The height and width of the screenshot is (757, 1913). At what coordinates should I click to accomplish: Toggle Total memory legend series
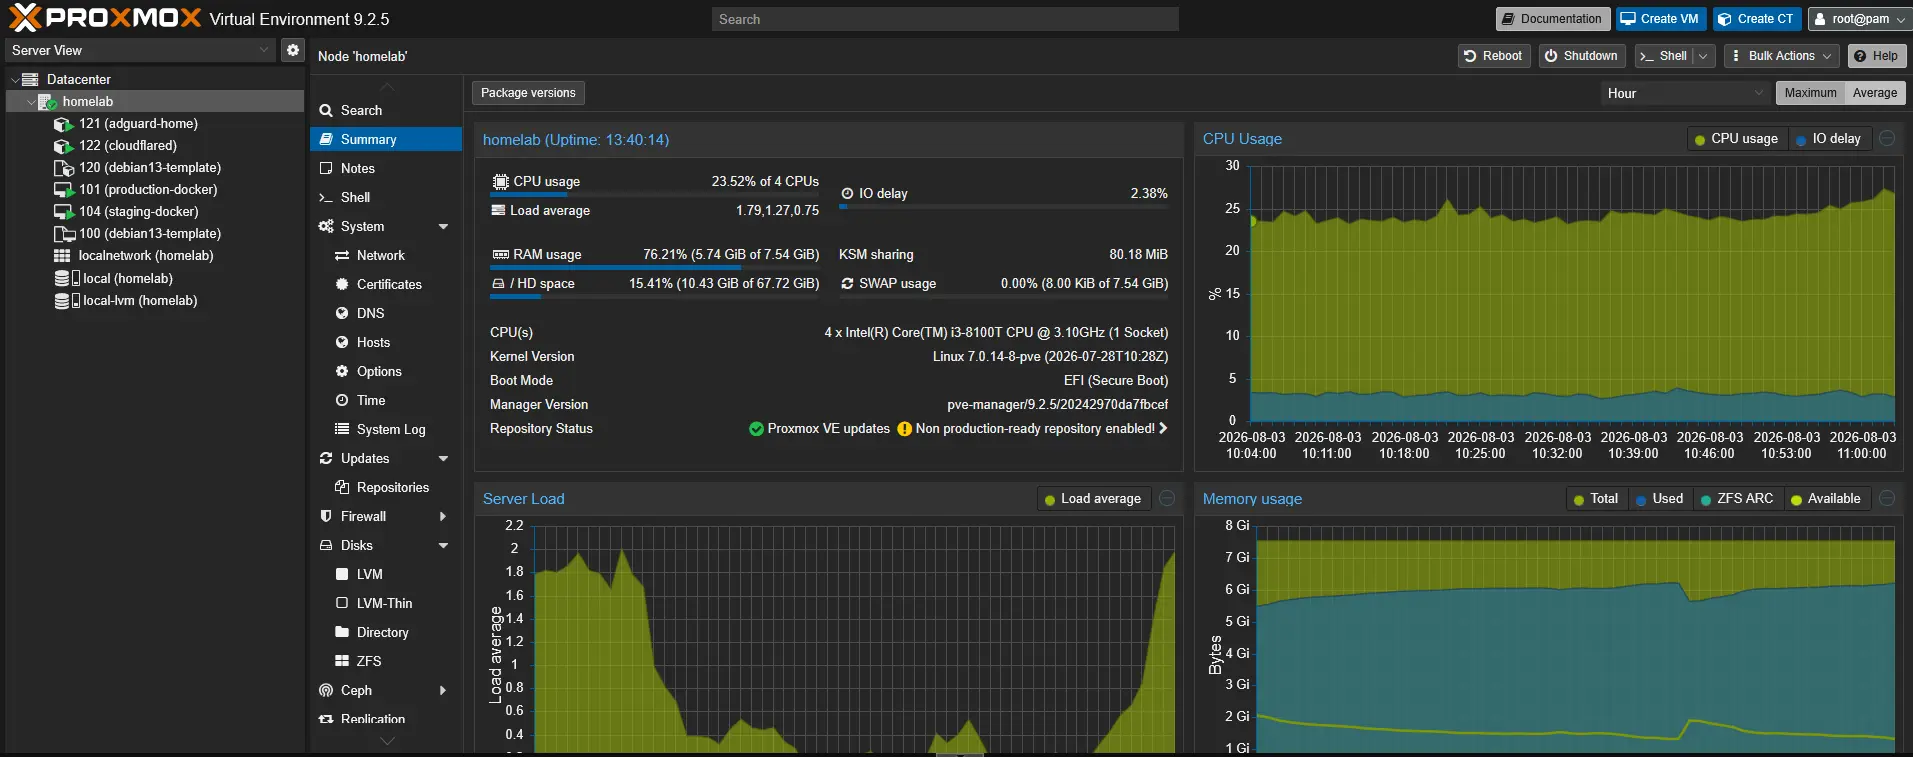coord(1596,499)
